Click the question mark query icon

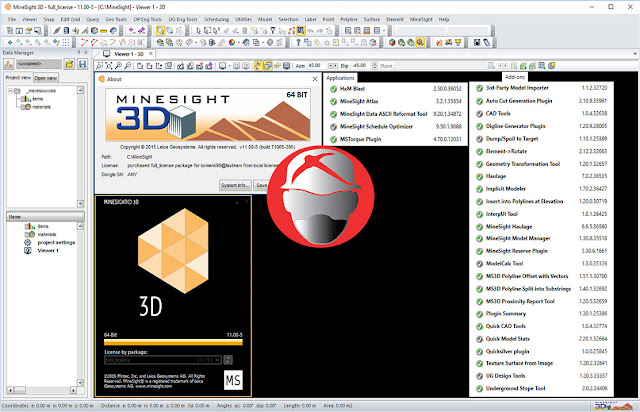(x=298, y=42)
